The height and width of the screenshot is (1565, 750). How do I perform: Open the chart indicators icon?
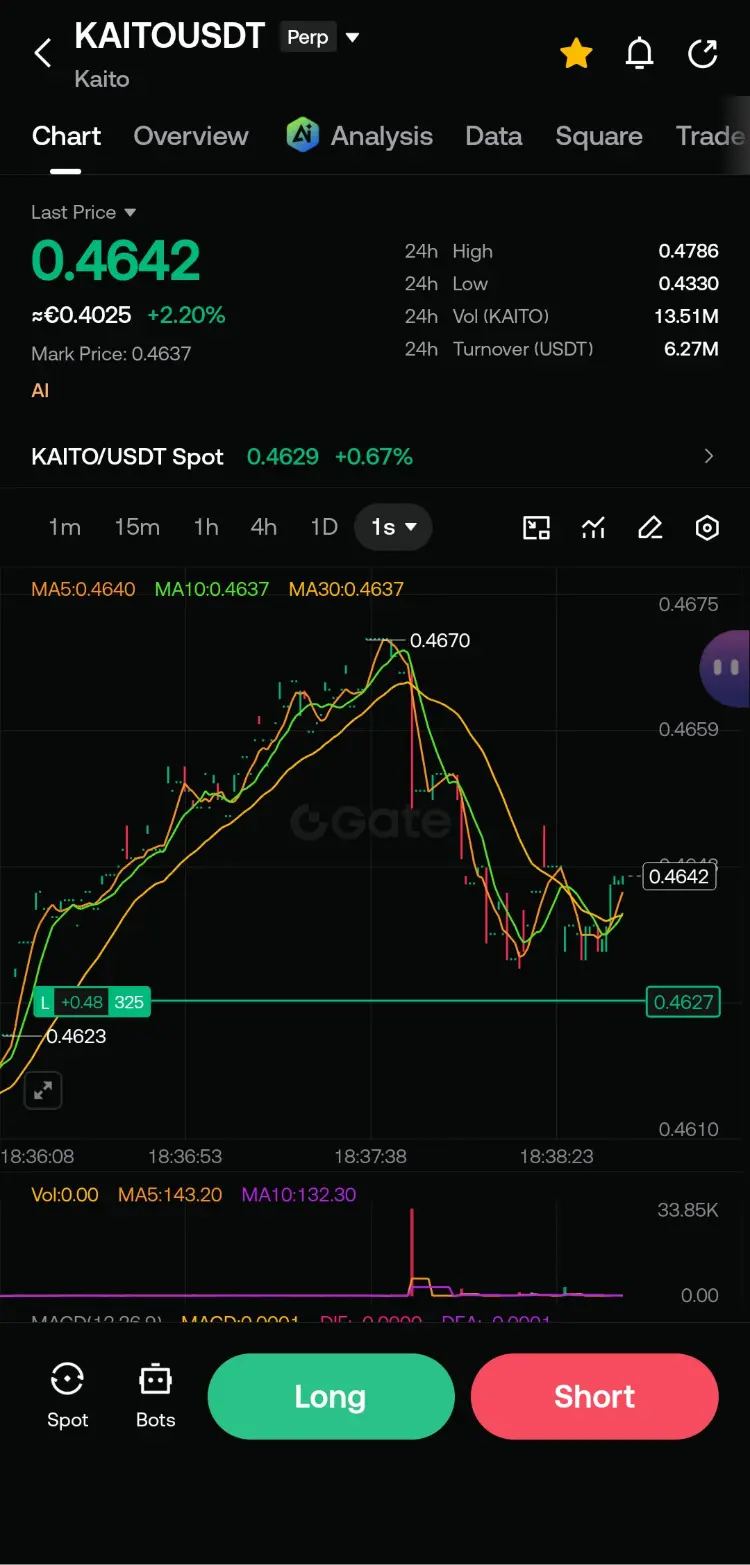(x=594, y=528)
